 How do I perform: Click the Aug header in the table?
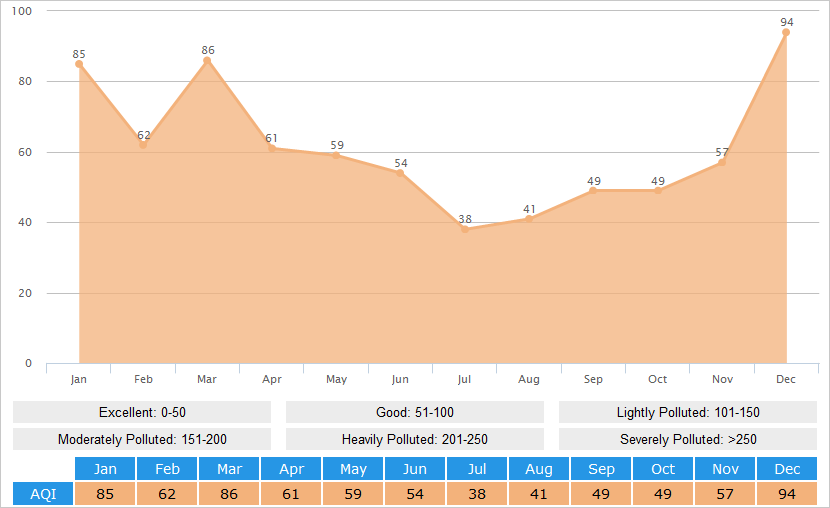click(539, 469)
